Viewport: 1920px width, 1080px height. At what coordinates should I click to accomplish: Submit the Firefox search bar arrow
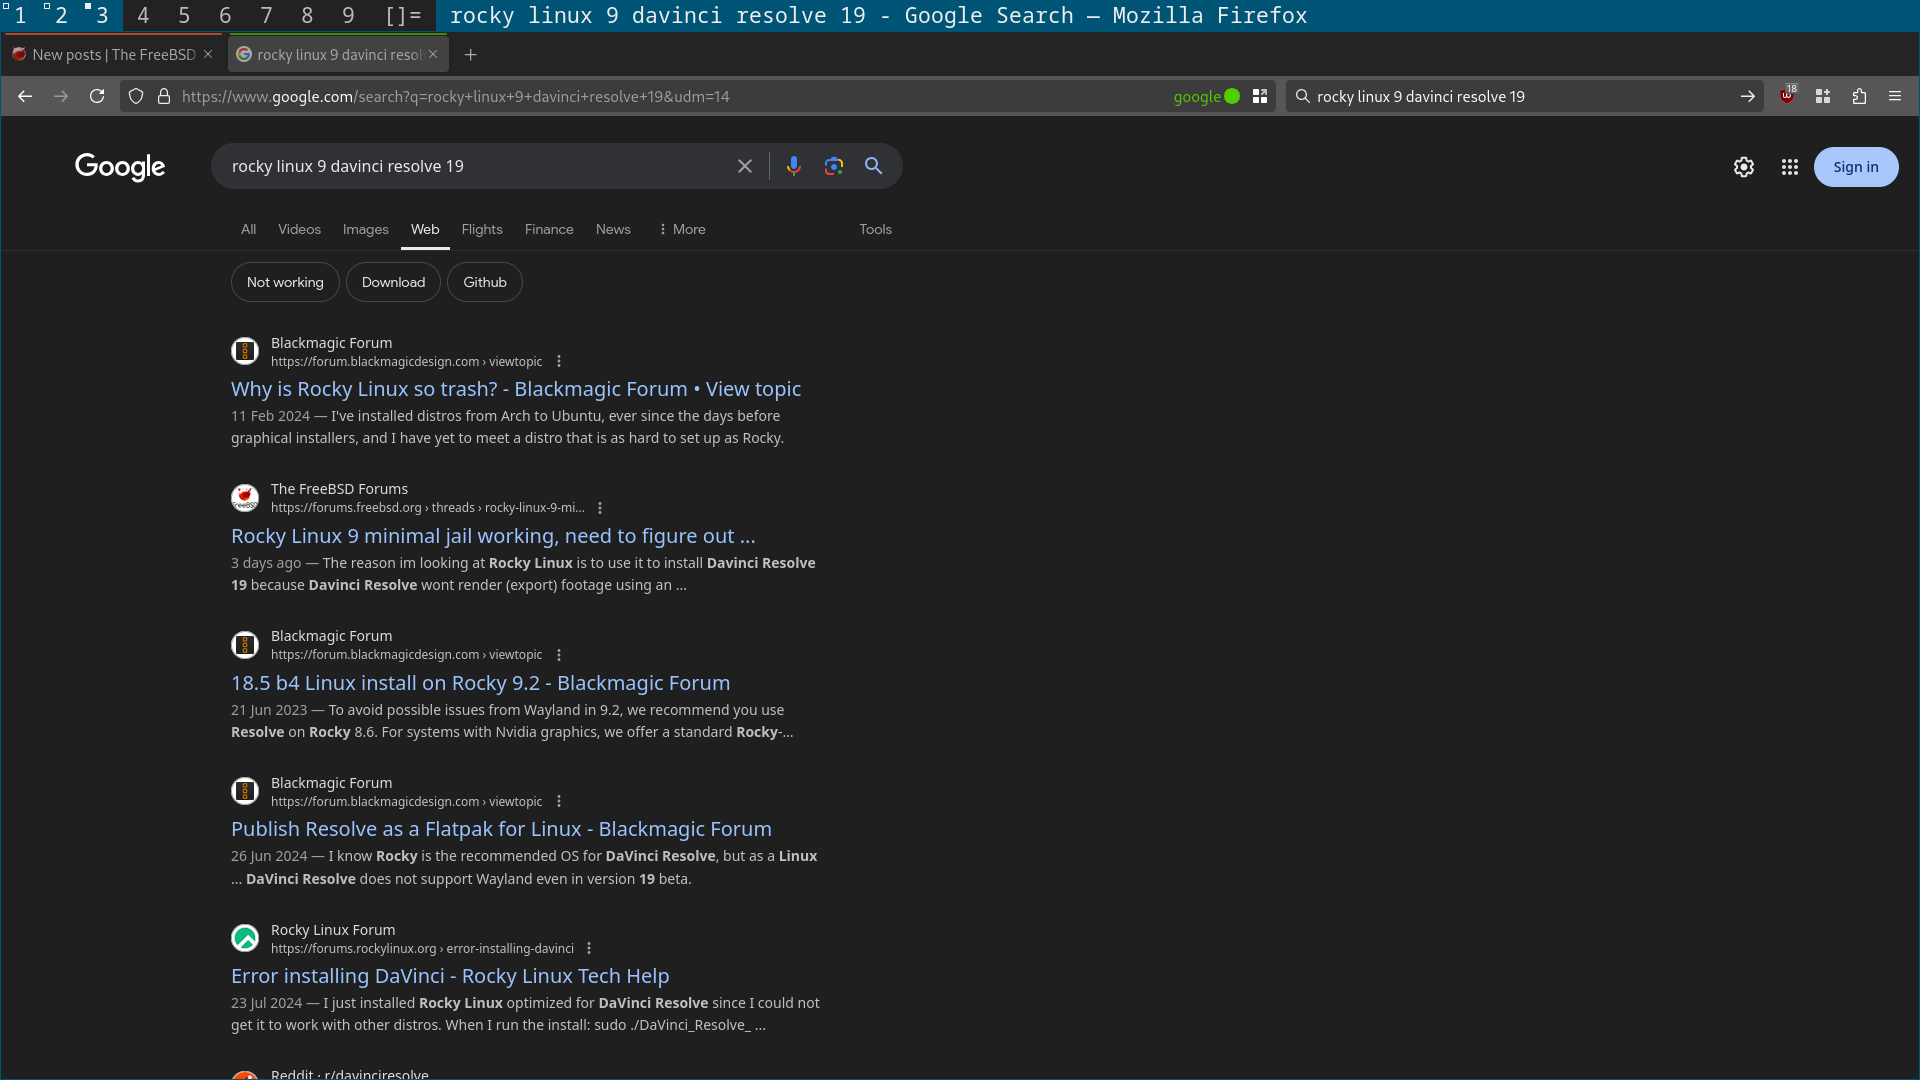click(1747, 96)
